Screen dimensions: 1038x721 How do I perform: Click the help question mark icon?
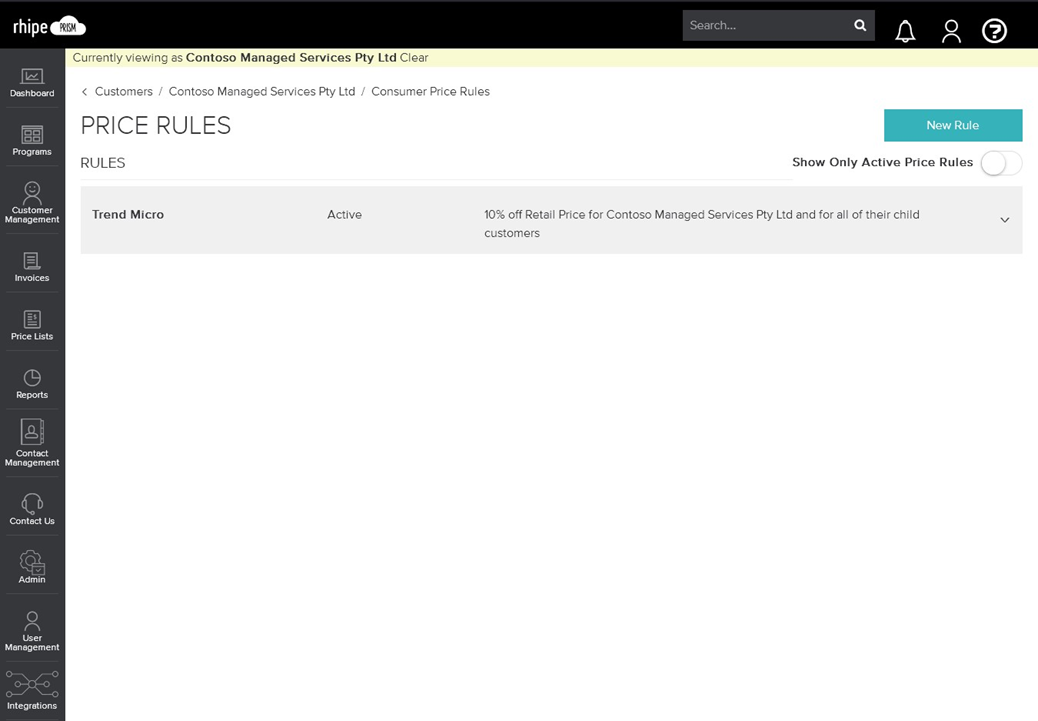[x=994, y=30]
